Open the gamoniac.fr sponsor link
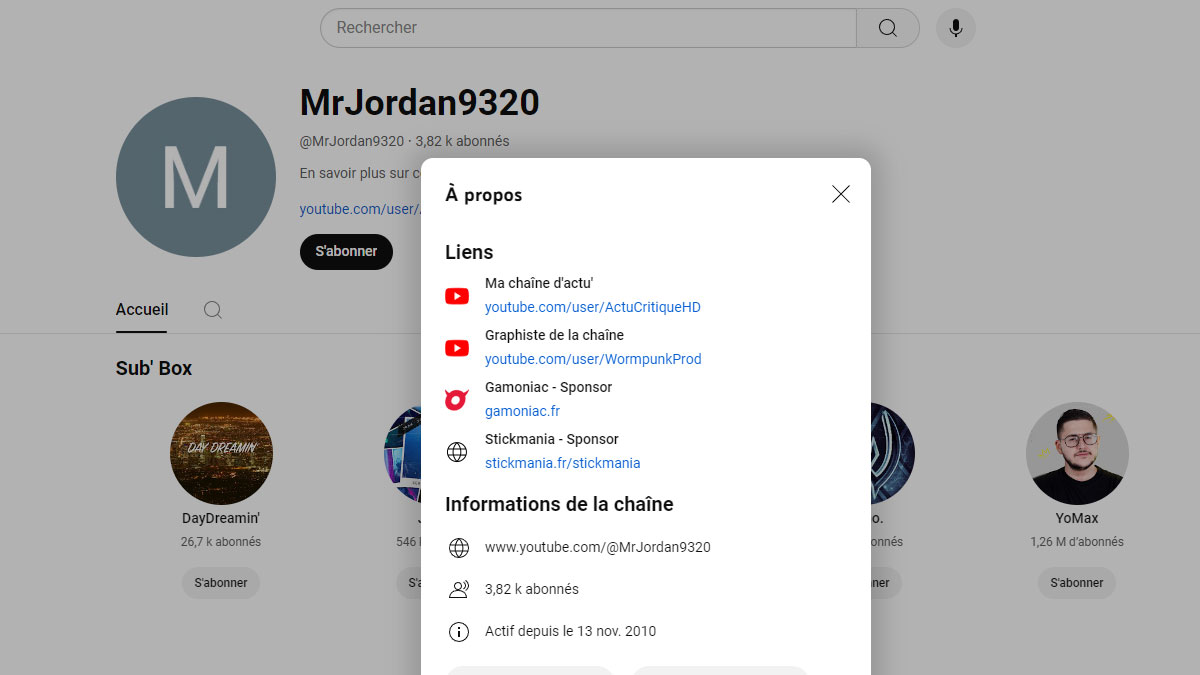 coord(521,410)
